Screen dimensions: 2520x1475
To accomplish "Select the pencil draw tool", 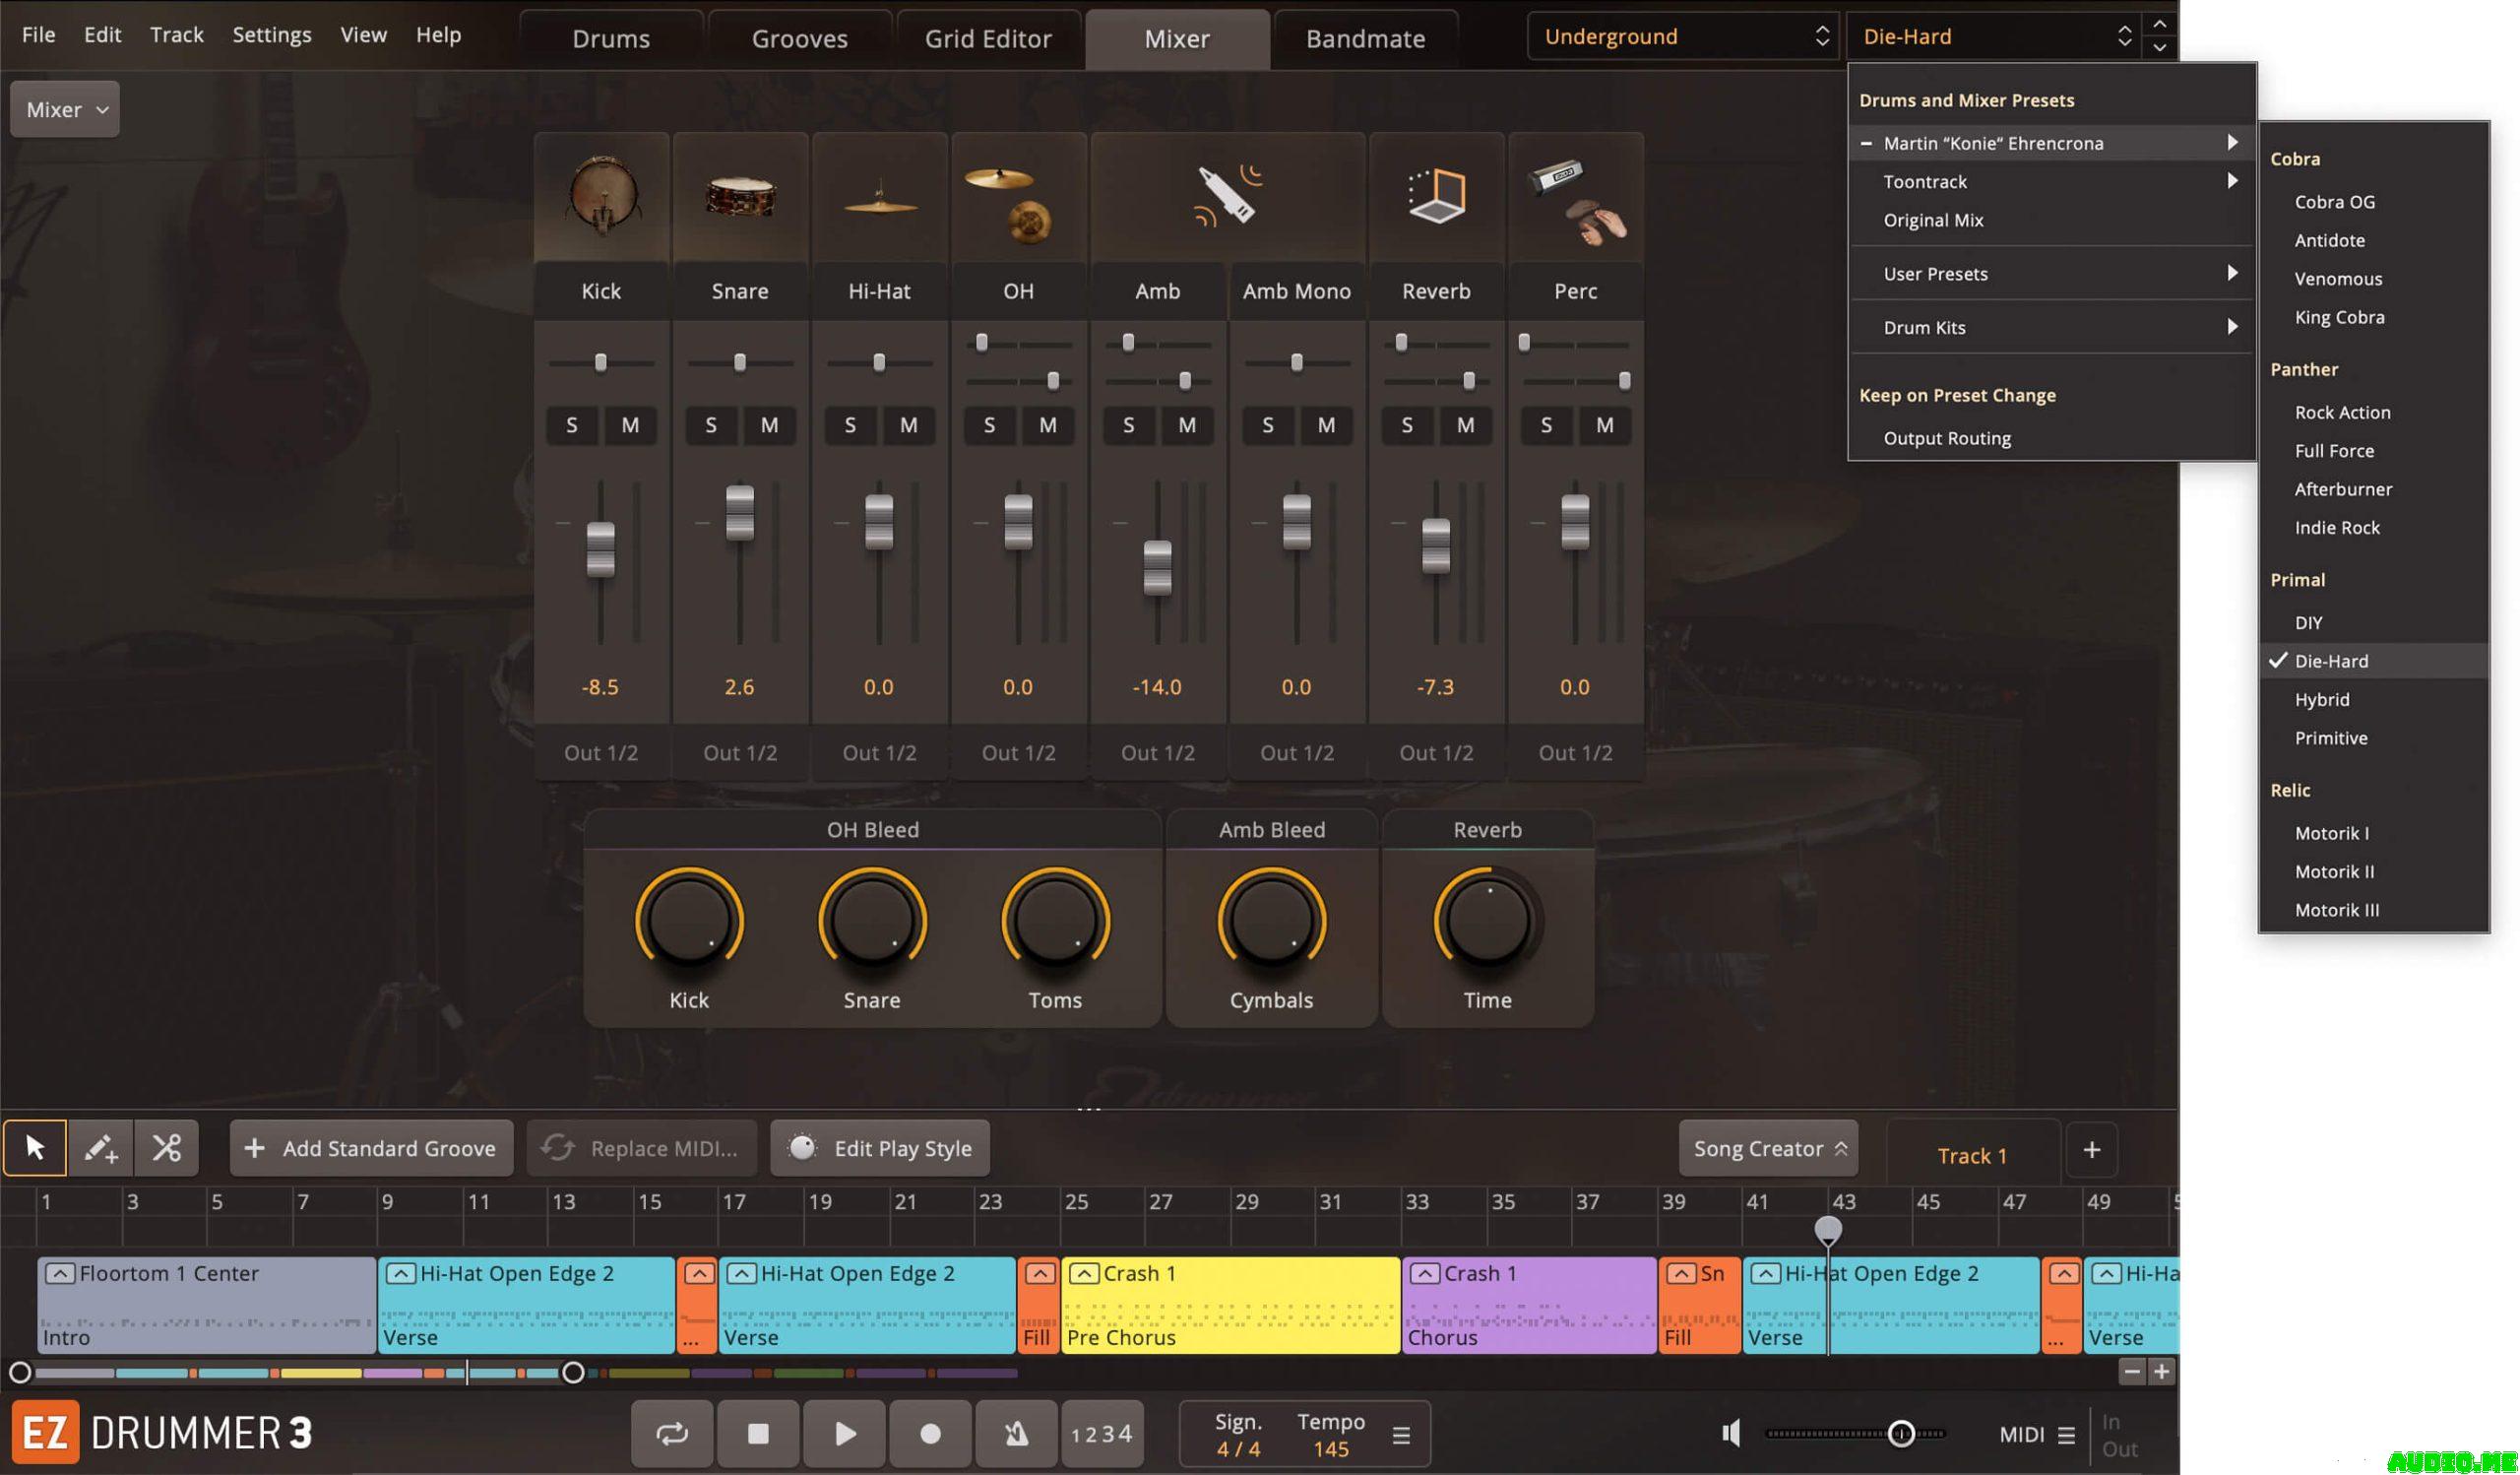I will click(100, 1148).
